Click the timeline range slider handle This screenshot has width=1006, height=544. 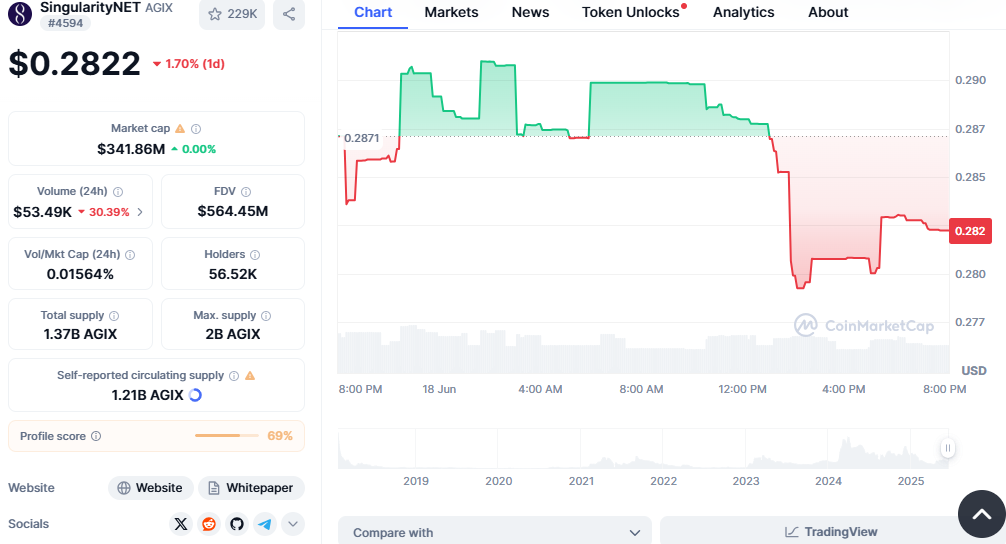948,448
